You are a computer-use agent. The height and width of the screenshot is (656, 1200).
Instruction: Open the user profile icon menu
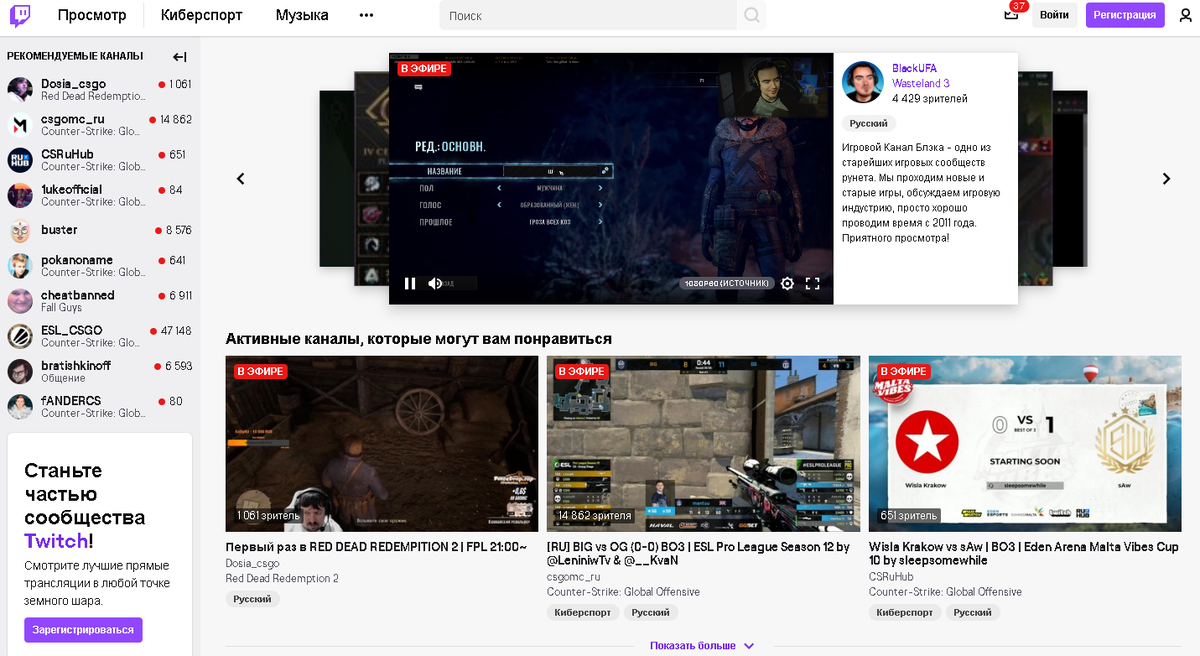coord(1185,15)
